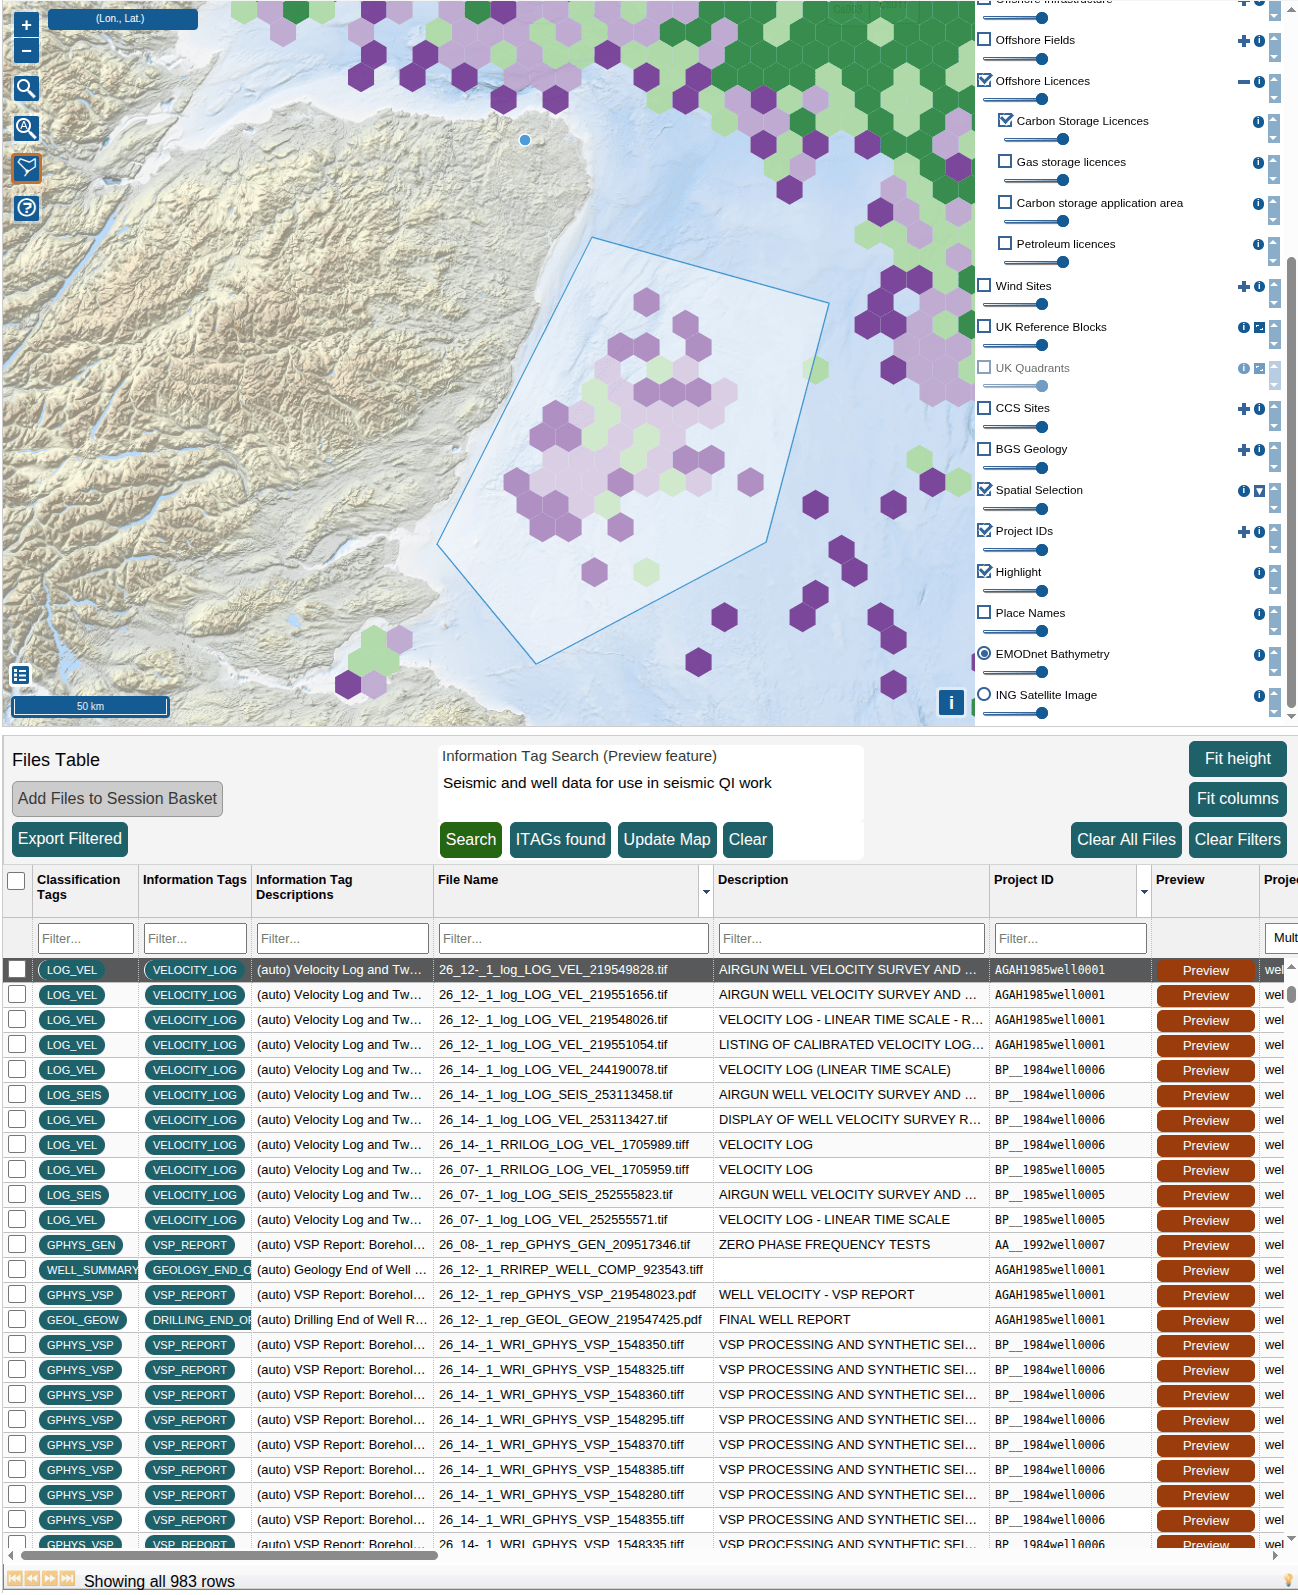This screenshot has width=1298, height=1595.
Task: Show info for Gas storage licences layer
Action: (x=1258, y=163)
